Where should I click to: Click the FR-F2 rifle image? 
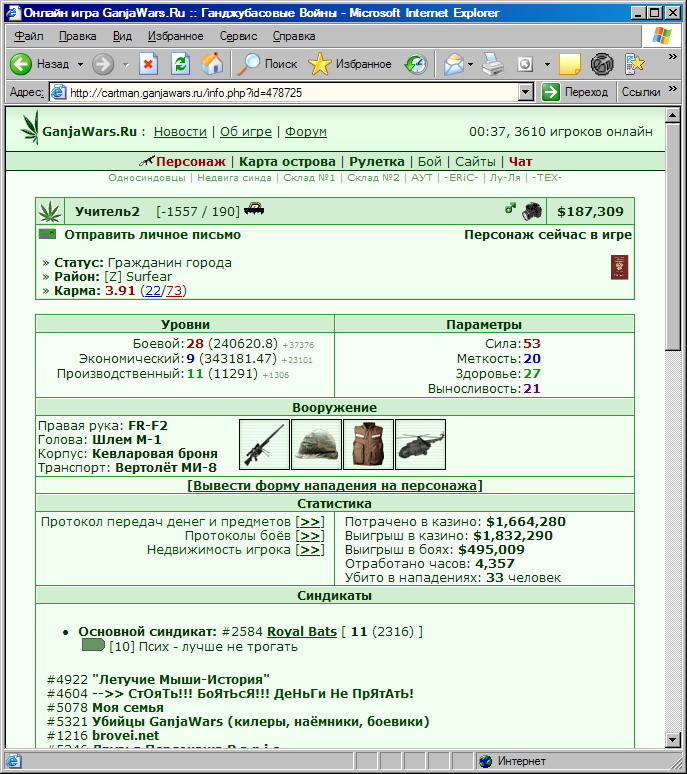coord(265,444)
